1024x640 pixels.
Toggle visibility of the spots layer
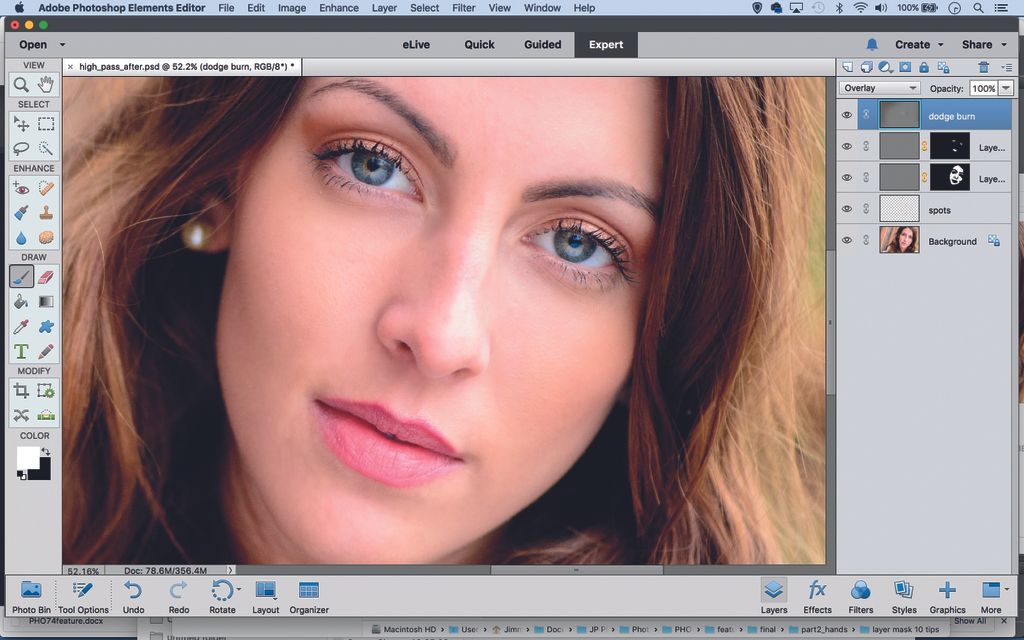coord(847,210)
